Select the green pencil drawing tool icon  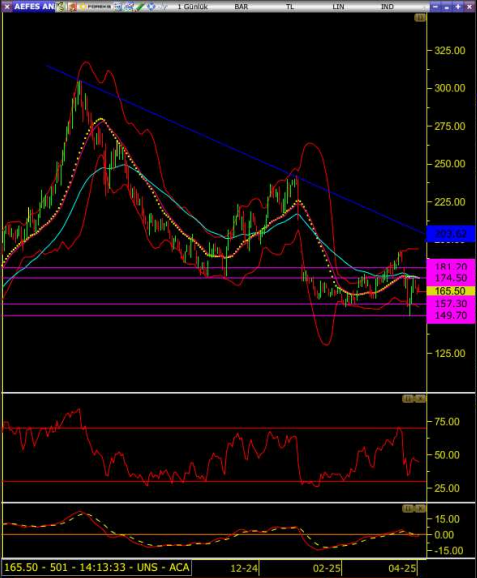(140, 7)
